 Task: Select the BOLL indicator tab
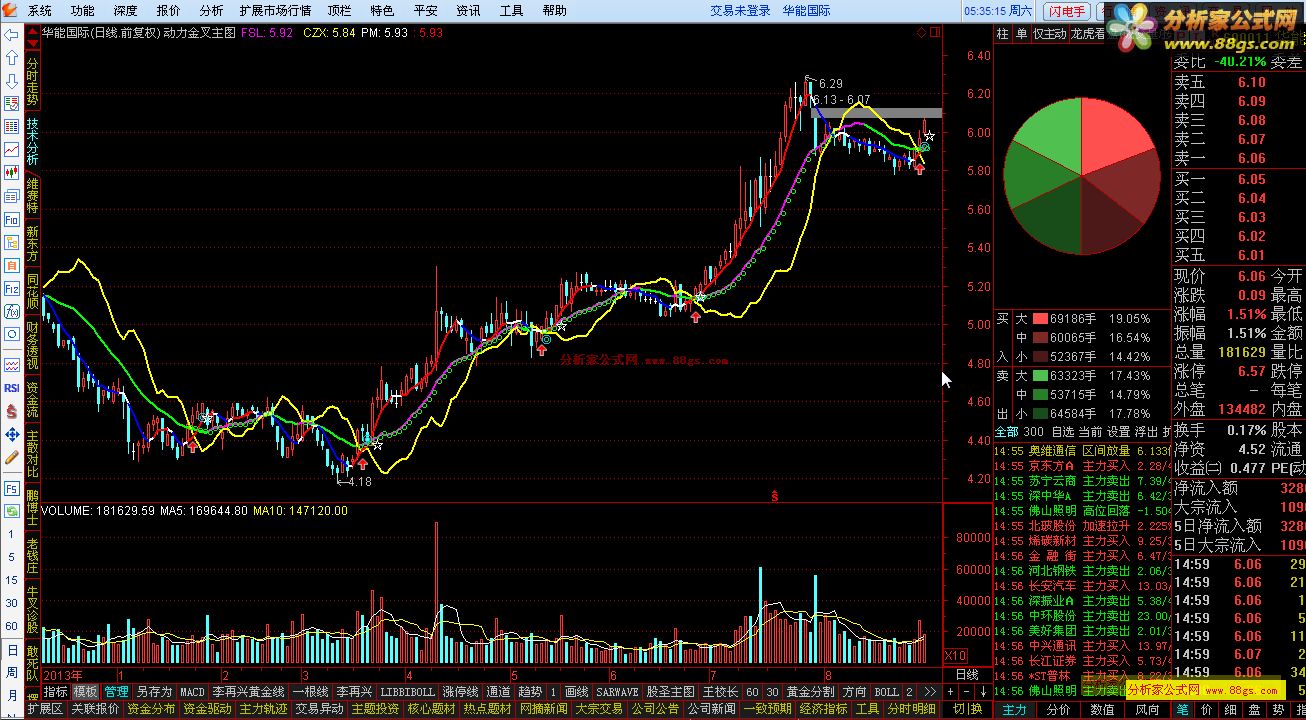tap(886, 692)
